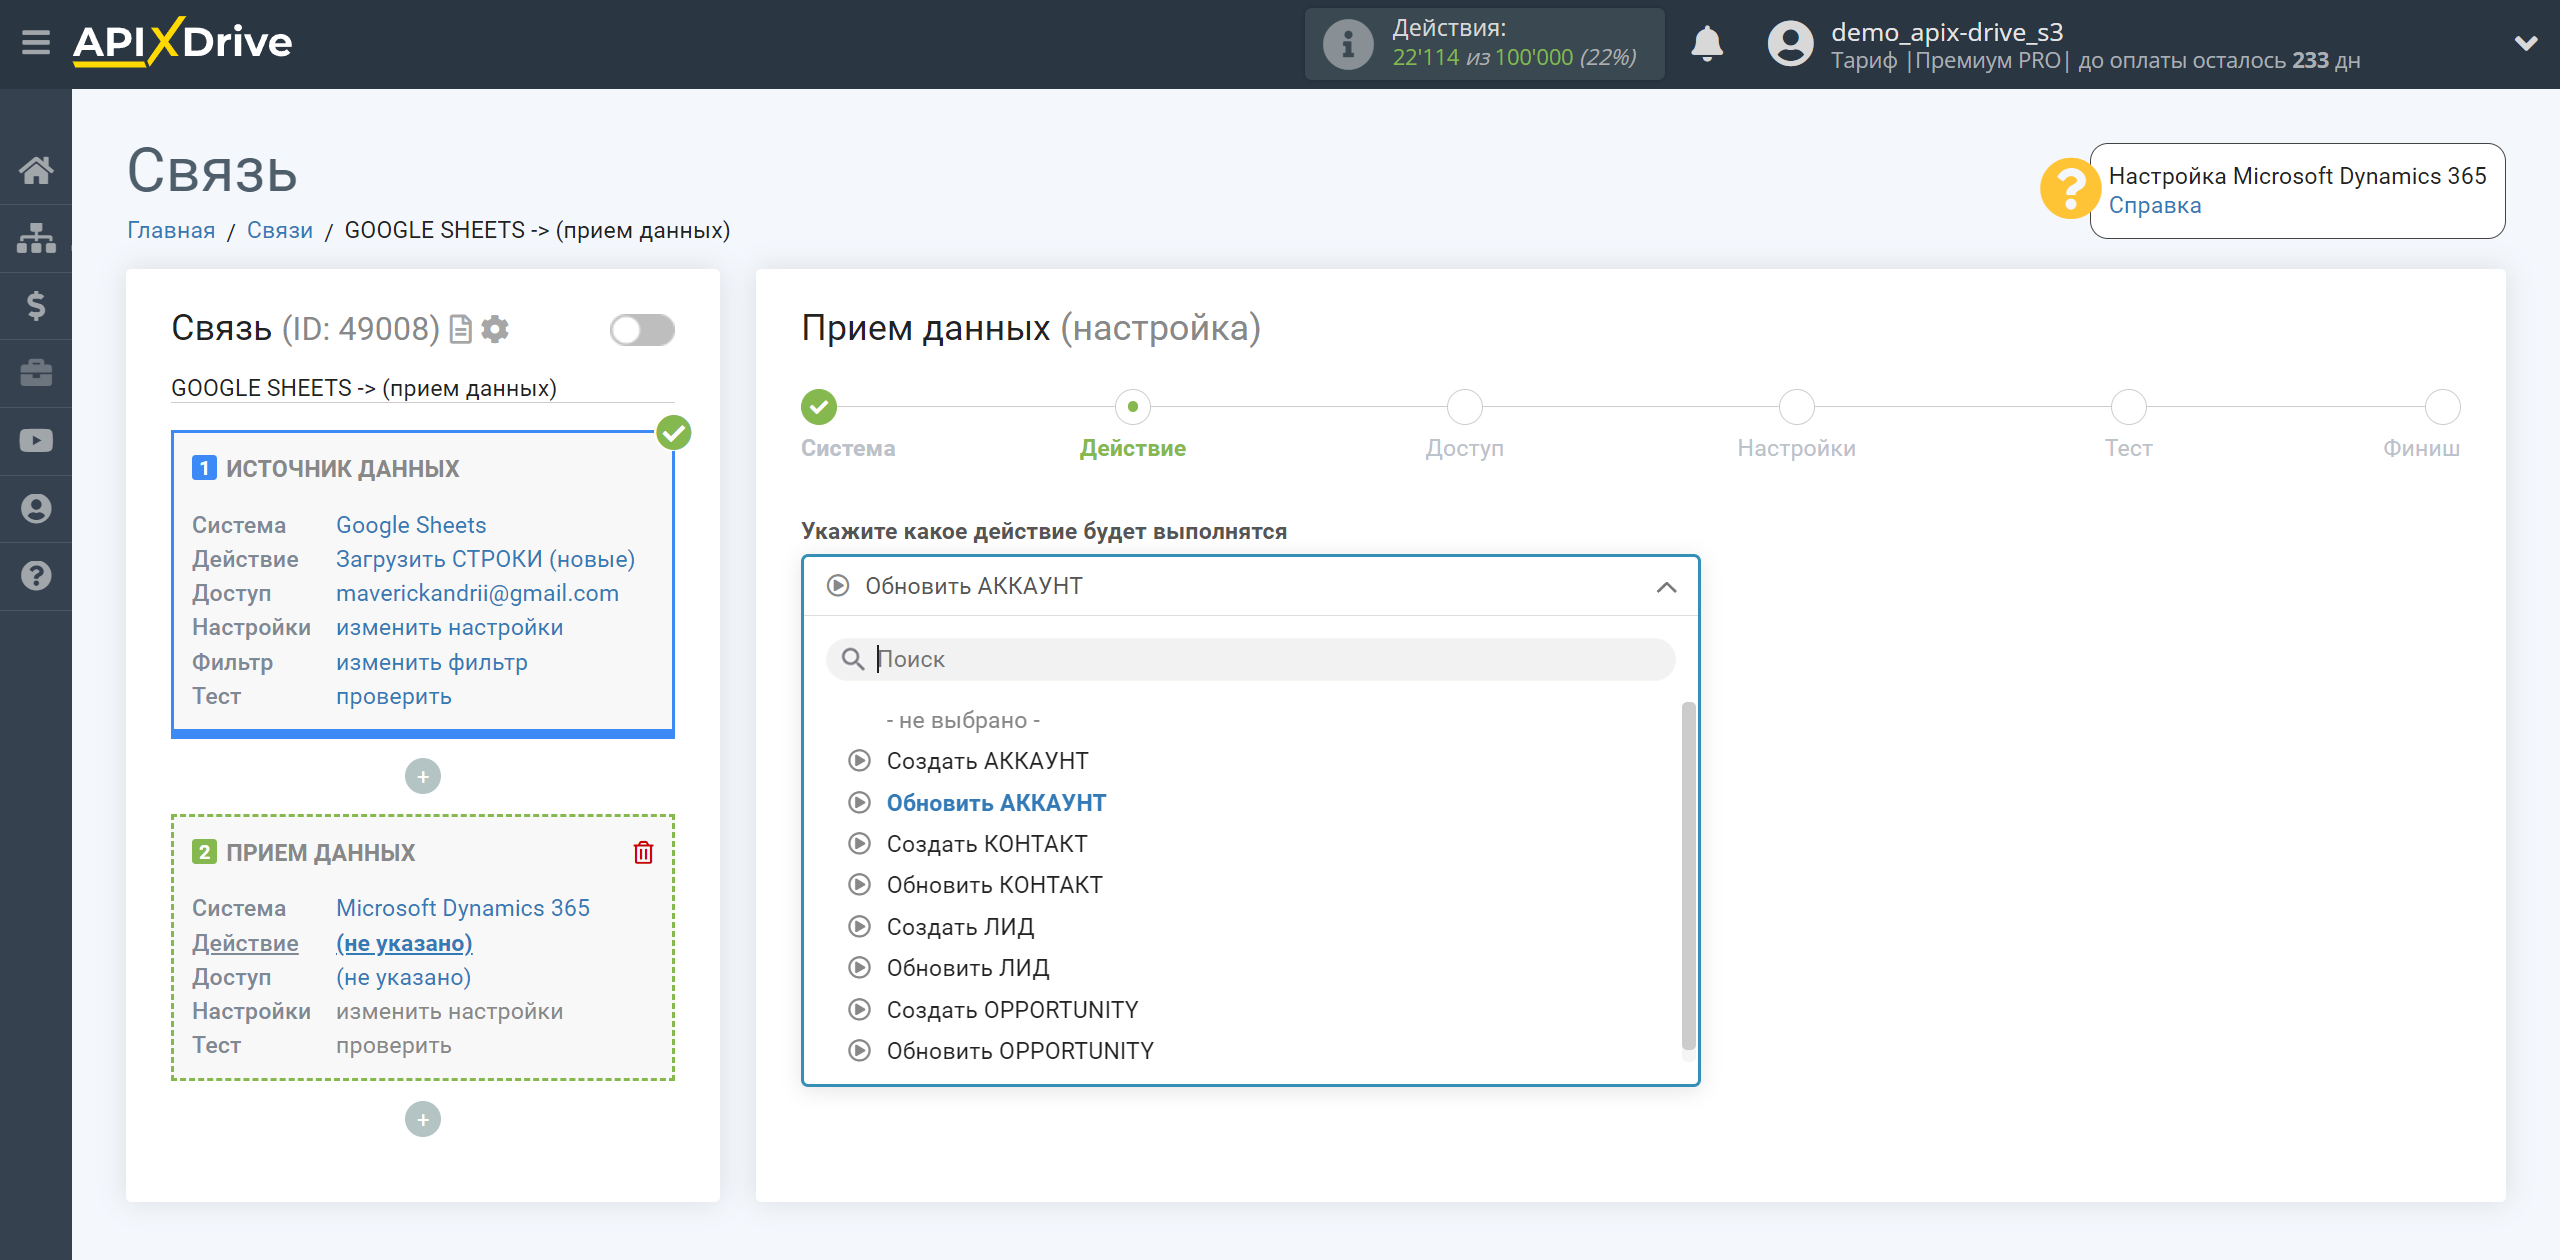Open the hamburger menu icon
The image size is (2560, 1260).
point(36,42)
